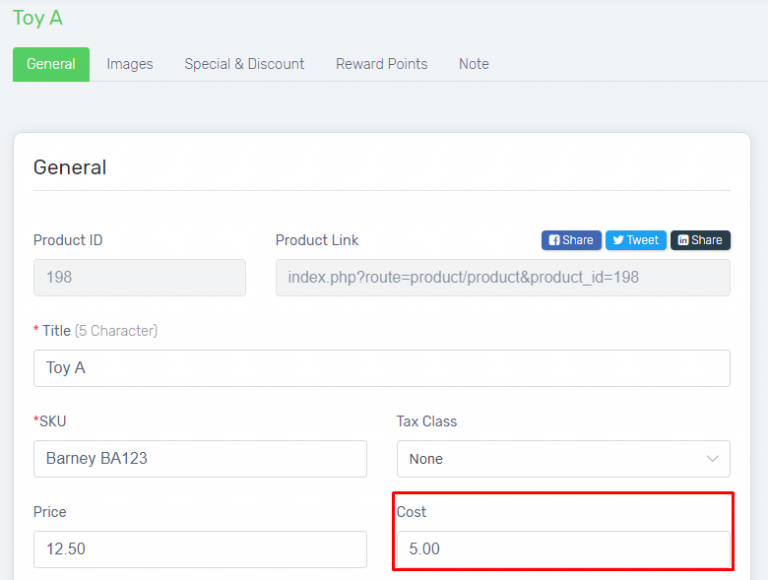Open the Tax Class dropdown

coord(563,459)
